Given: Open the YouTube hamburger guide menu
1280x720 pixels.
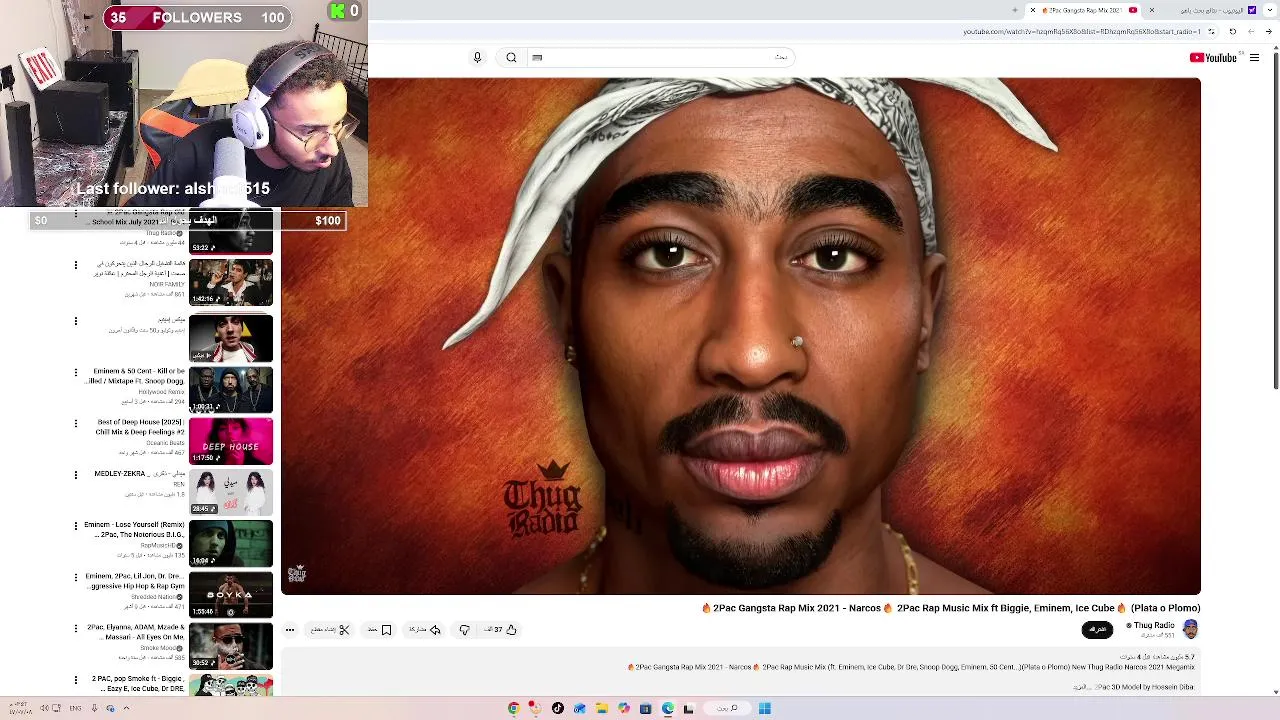Looking at the screenshot, I should (x=1254, y=58).
